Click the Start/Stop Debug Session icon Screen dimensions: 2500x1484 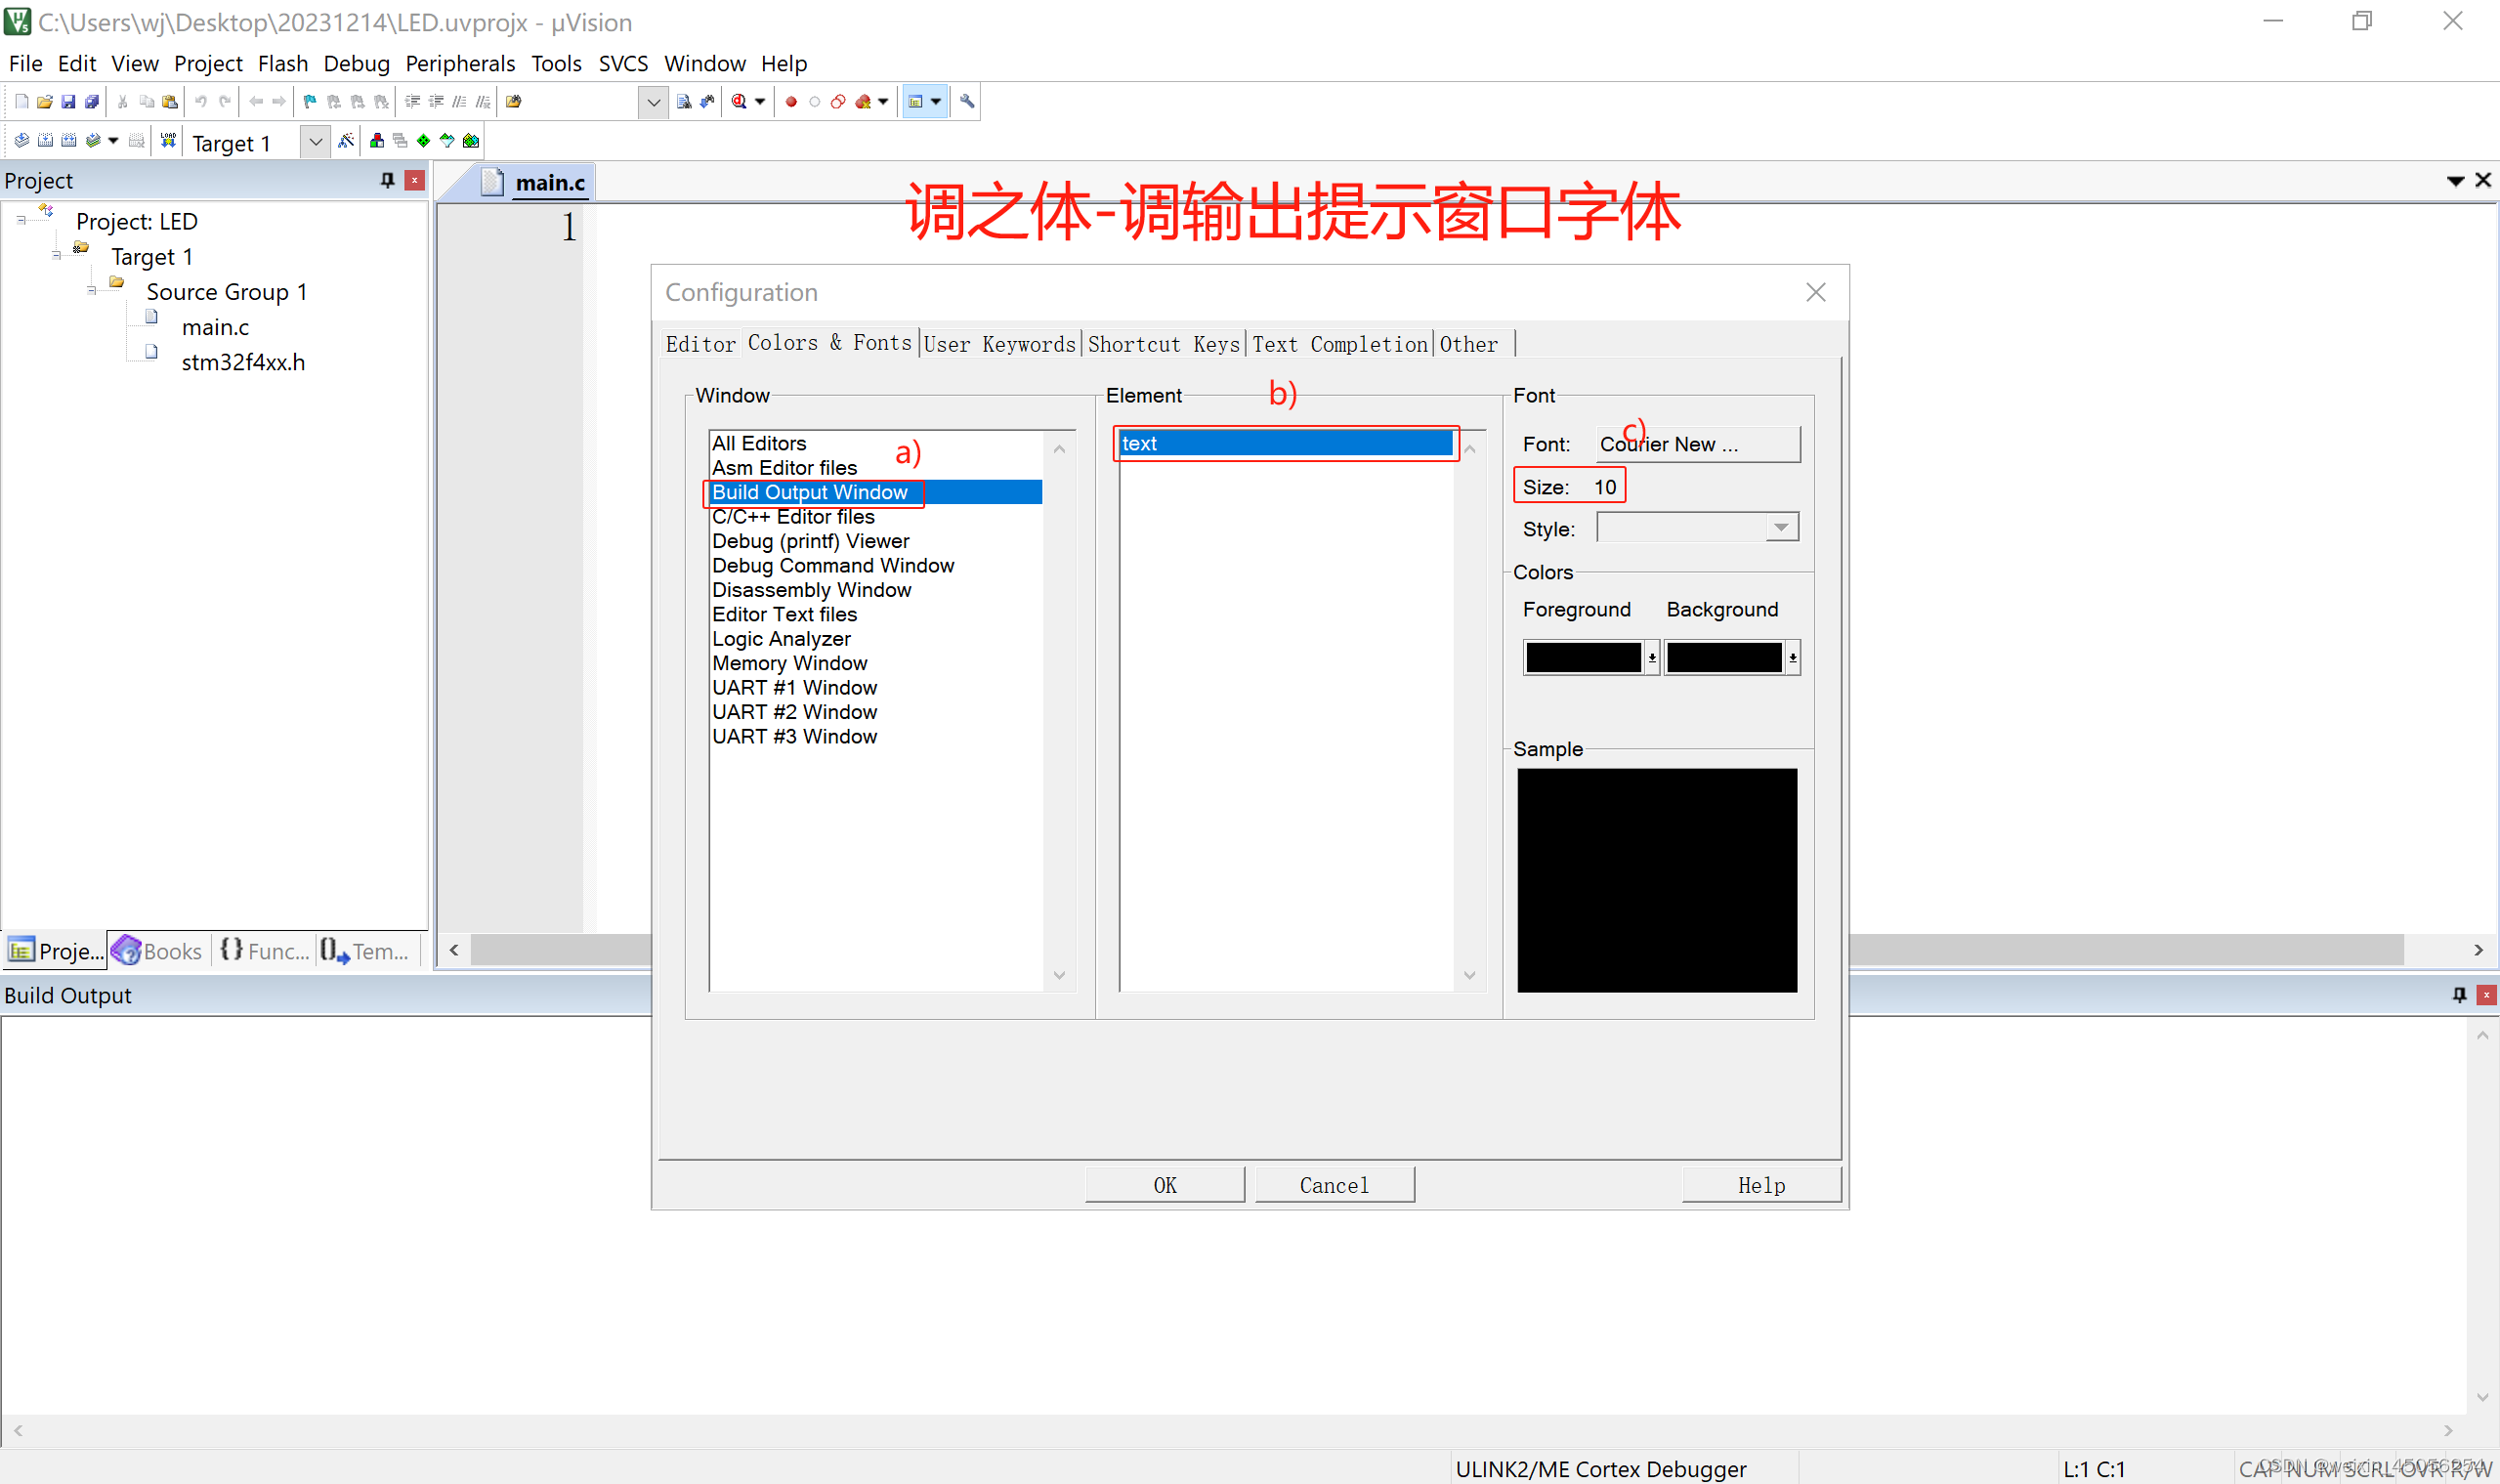click(x=739, y=101)
